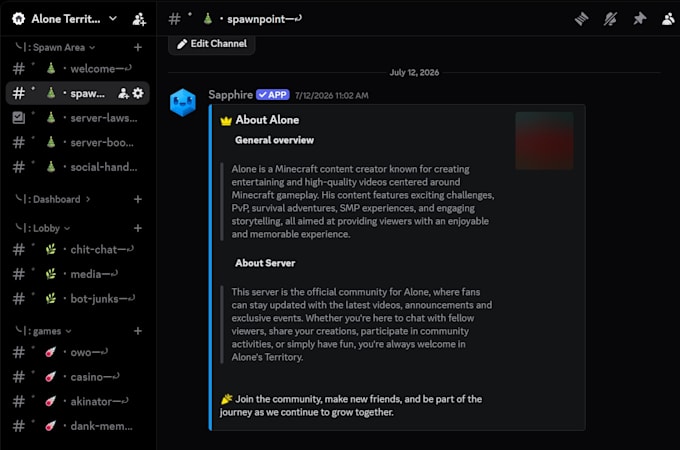Viewport: 680px width, 450px height.
Task: Open the server-boo... channel
Action: pos(78,142)
